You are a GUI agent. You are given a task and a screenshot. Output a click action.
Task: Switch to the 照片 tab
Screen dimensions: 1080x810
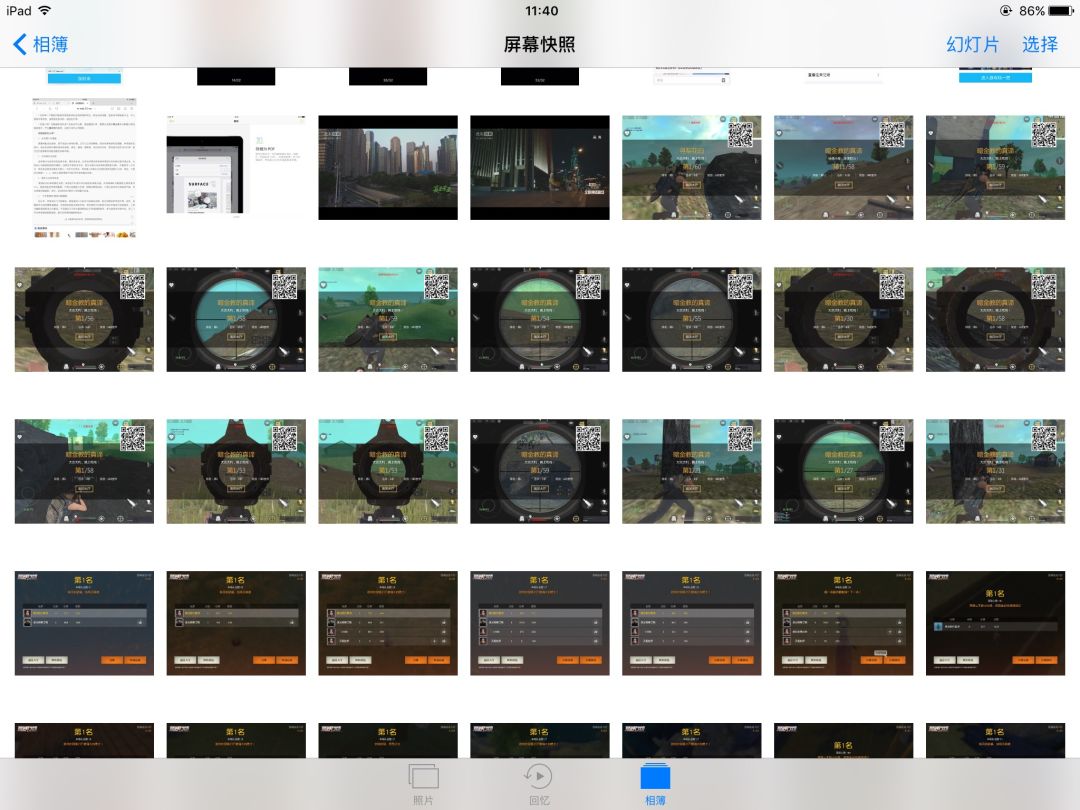pyautogui.click(x=423, y=785)
